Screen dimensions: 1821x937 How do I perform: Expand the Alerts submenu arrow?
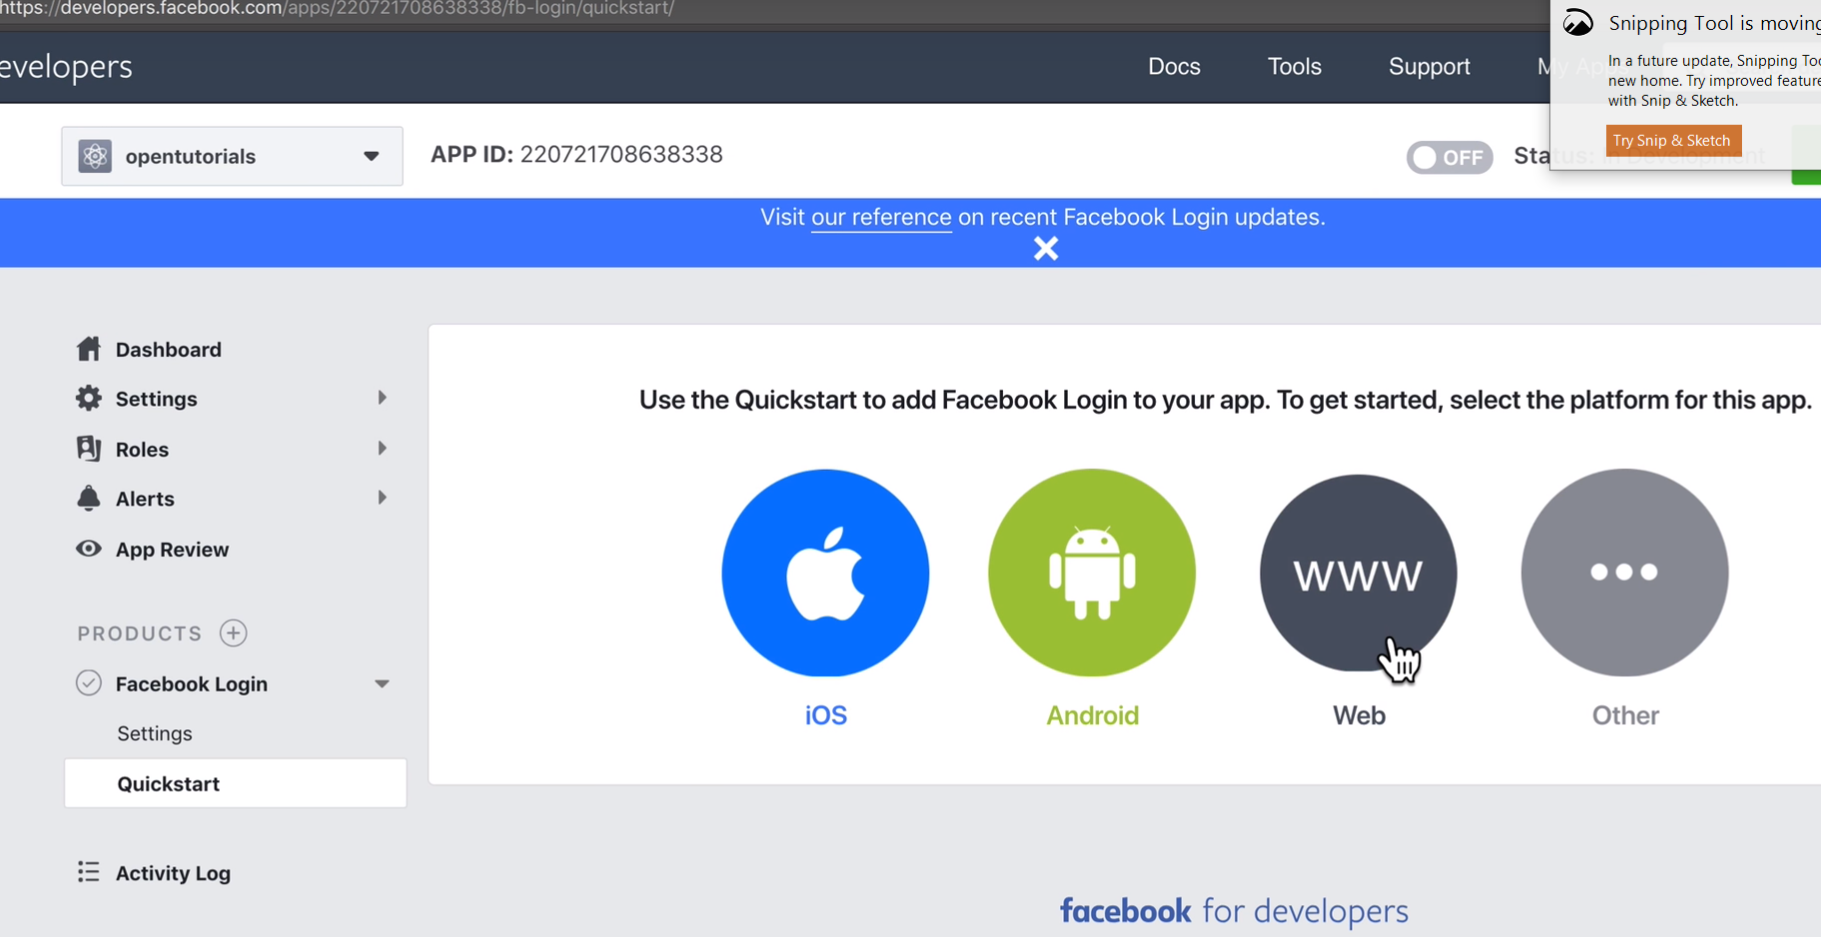coord(382,498)
